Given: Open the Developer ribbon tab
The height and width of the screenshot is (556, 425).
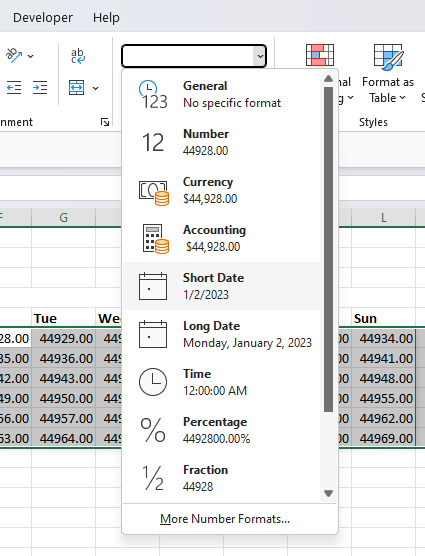Looking at the screenshot, I should (43, 17).
